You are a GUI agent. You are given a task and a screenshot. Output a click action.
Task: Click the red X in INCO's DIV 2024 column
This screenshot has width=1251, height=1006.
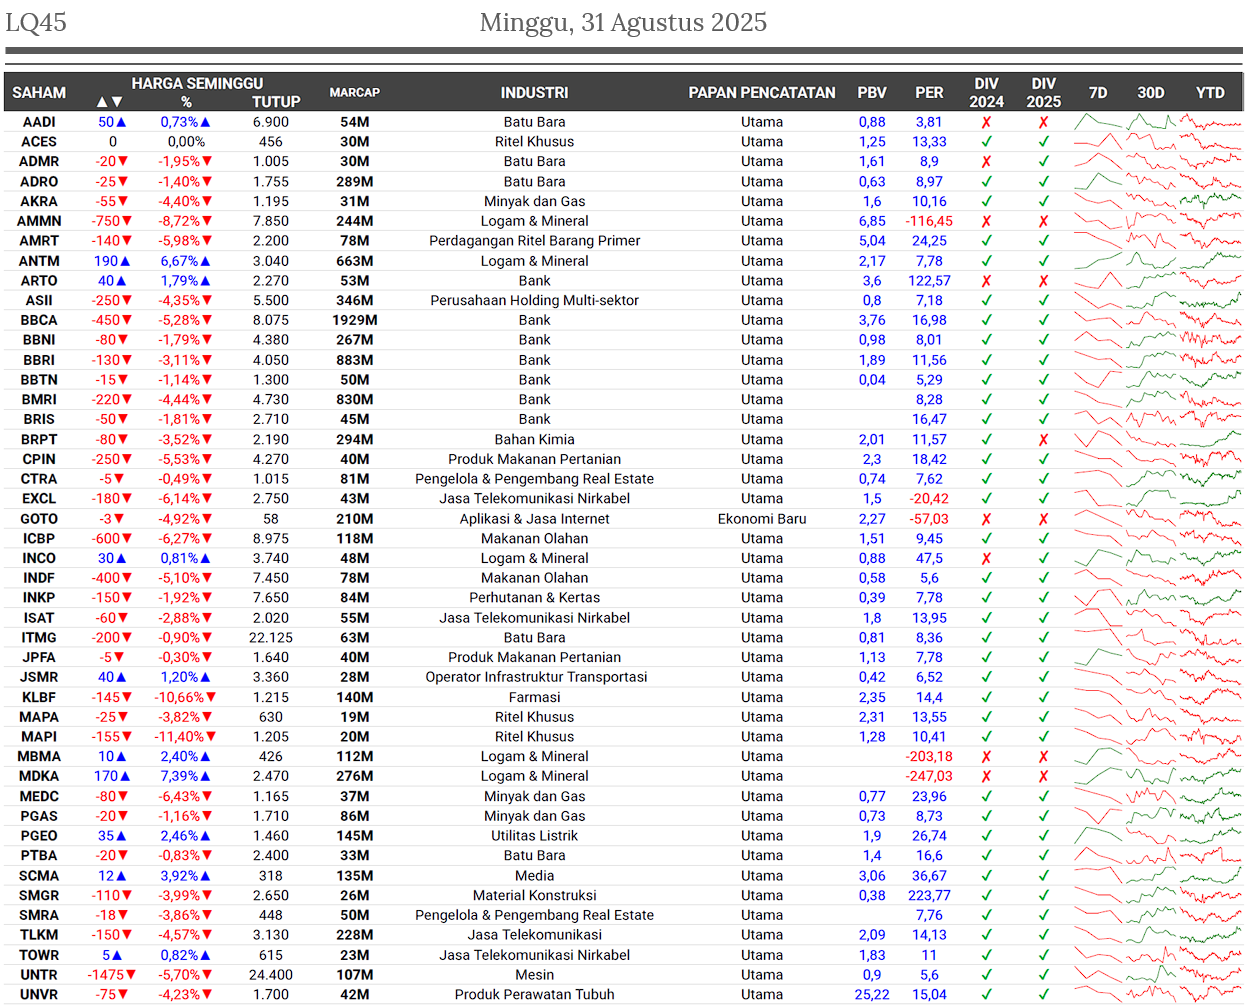point(986,558)
